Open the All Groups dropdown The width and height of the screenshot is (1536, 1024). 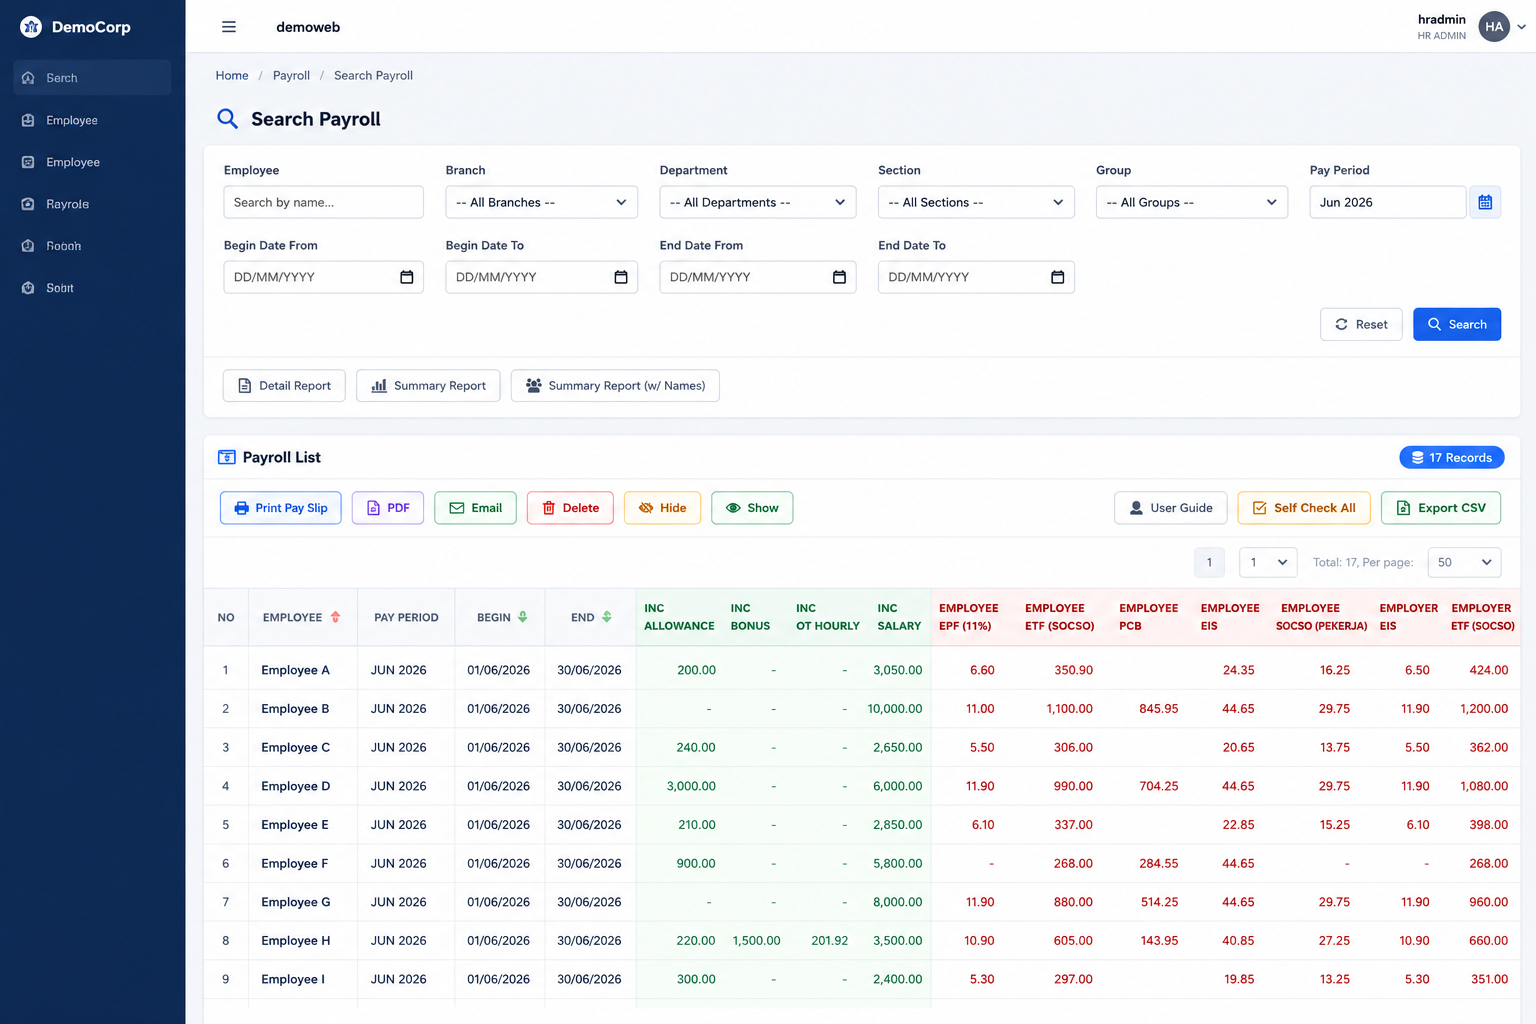click(1191, 202)
